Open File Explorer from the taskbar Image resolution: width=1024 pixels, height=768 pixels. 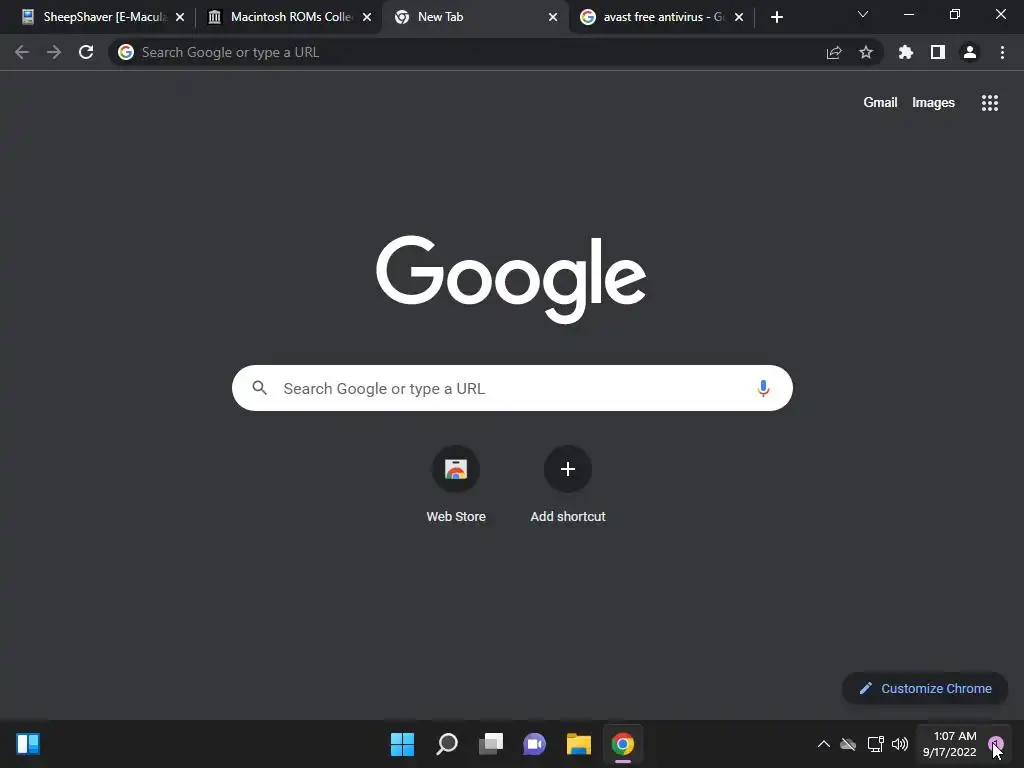579,744
